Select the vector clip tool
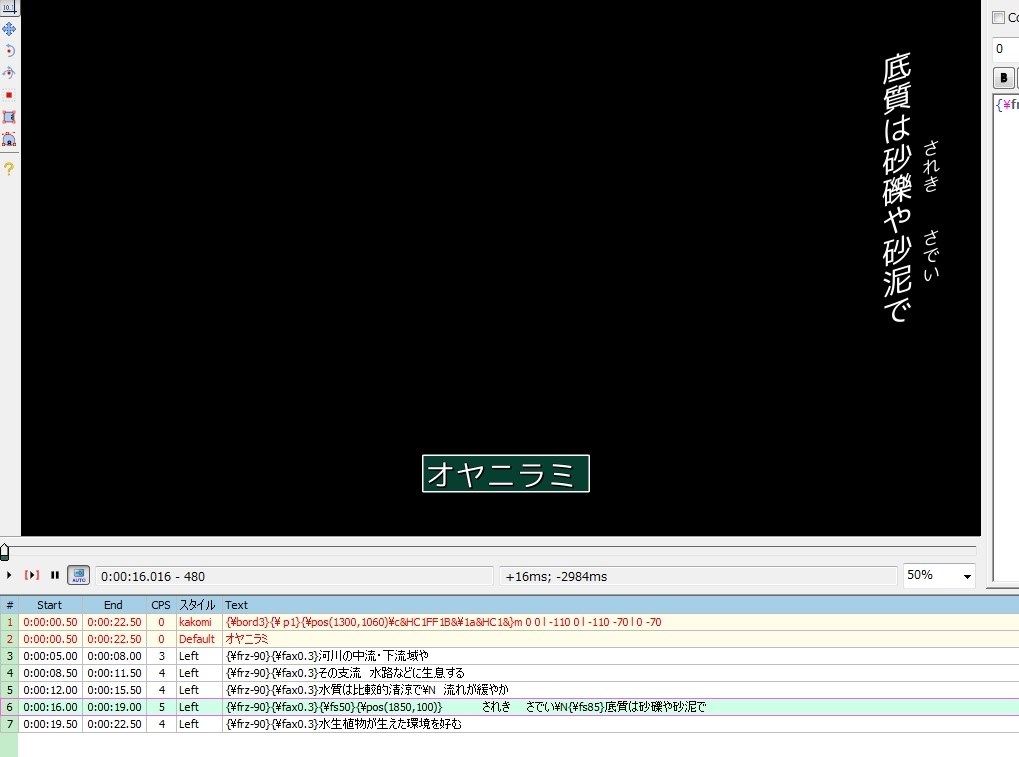Screen dimensions: 1019x757 click(x=9, y=139)
